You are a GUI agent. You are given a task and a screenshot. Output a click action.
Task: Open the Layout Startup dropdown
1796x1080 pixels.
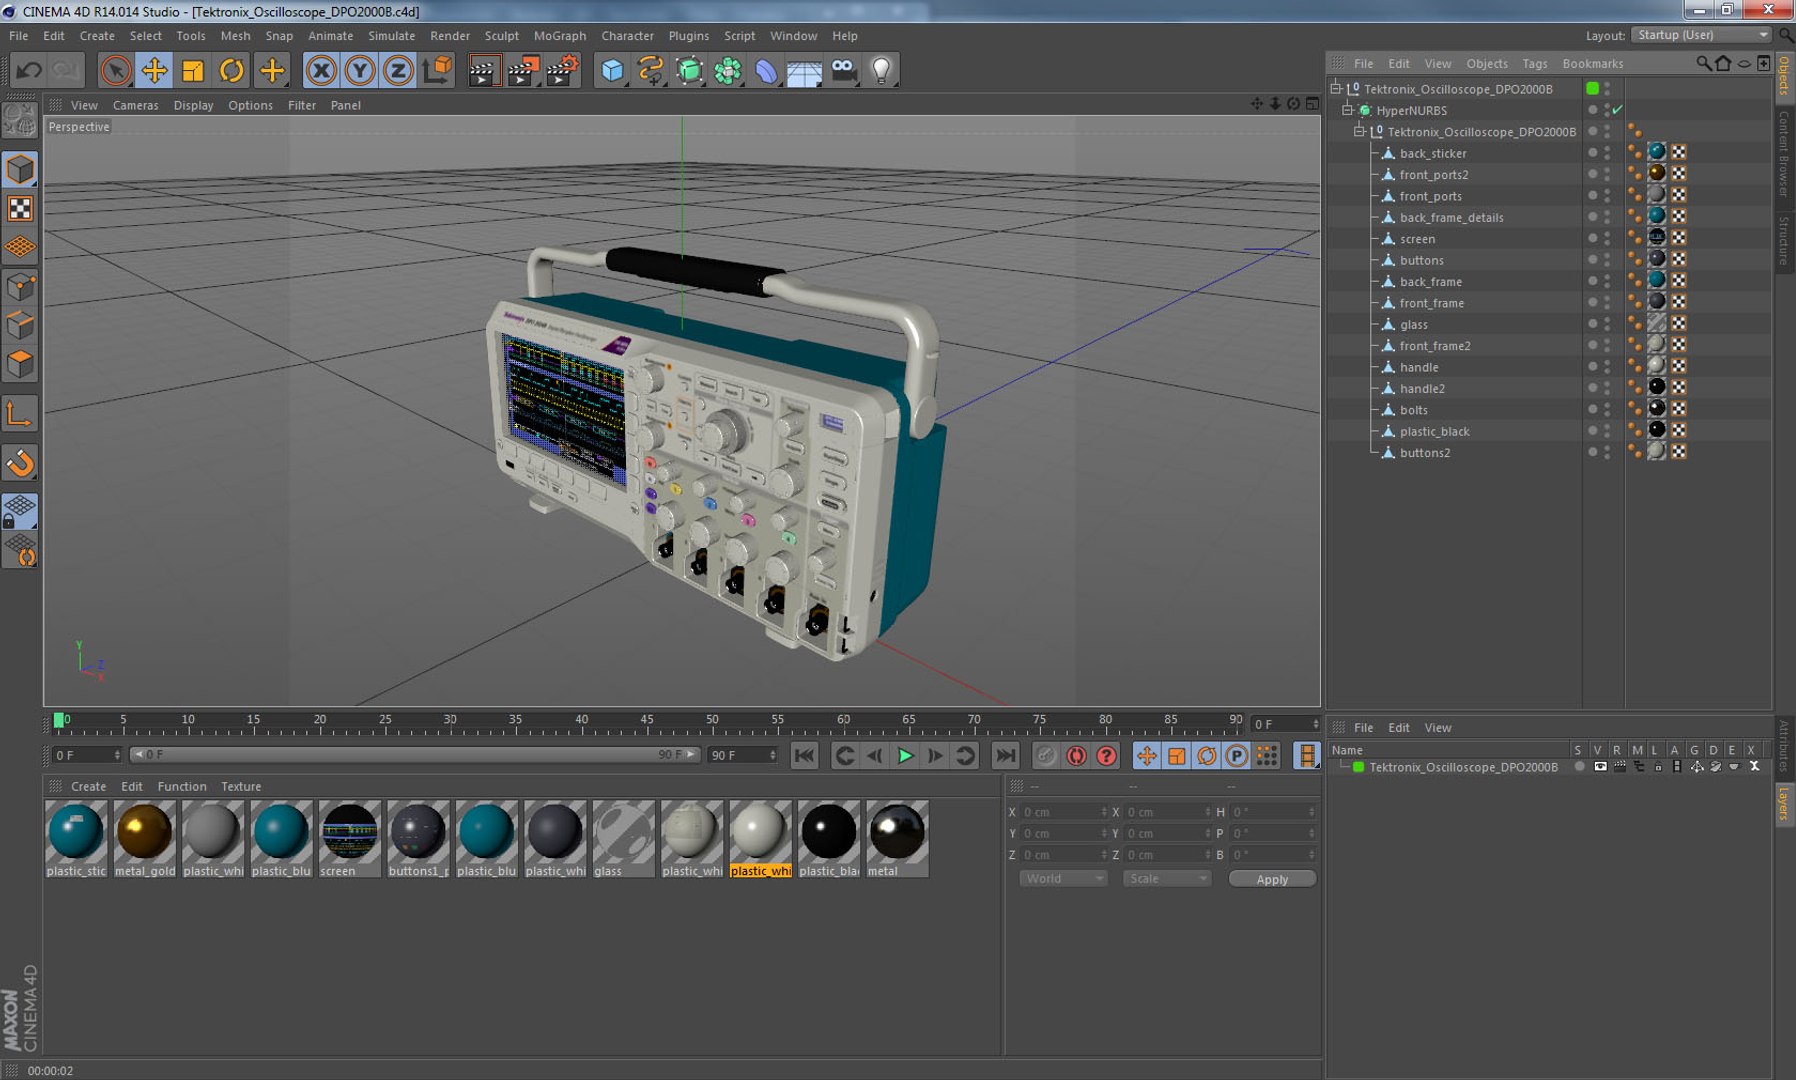tap(1701, 35)
